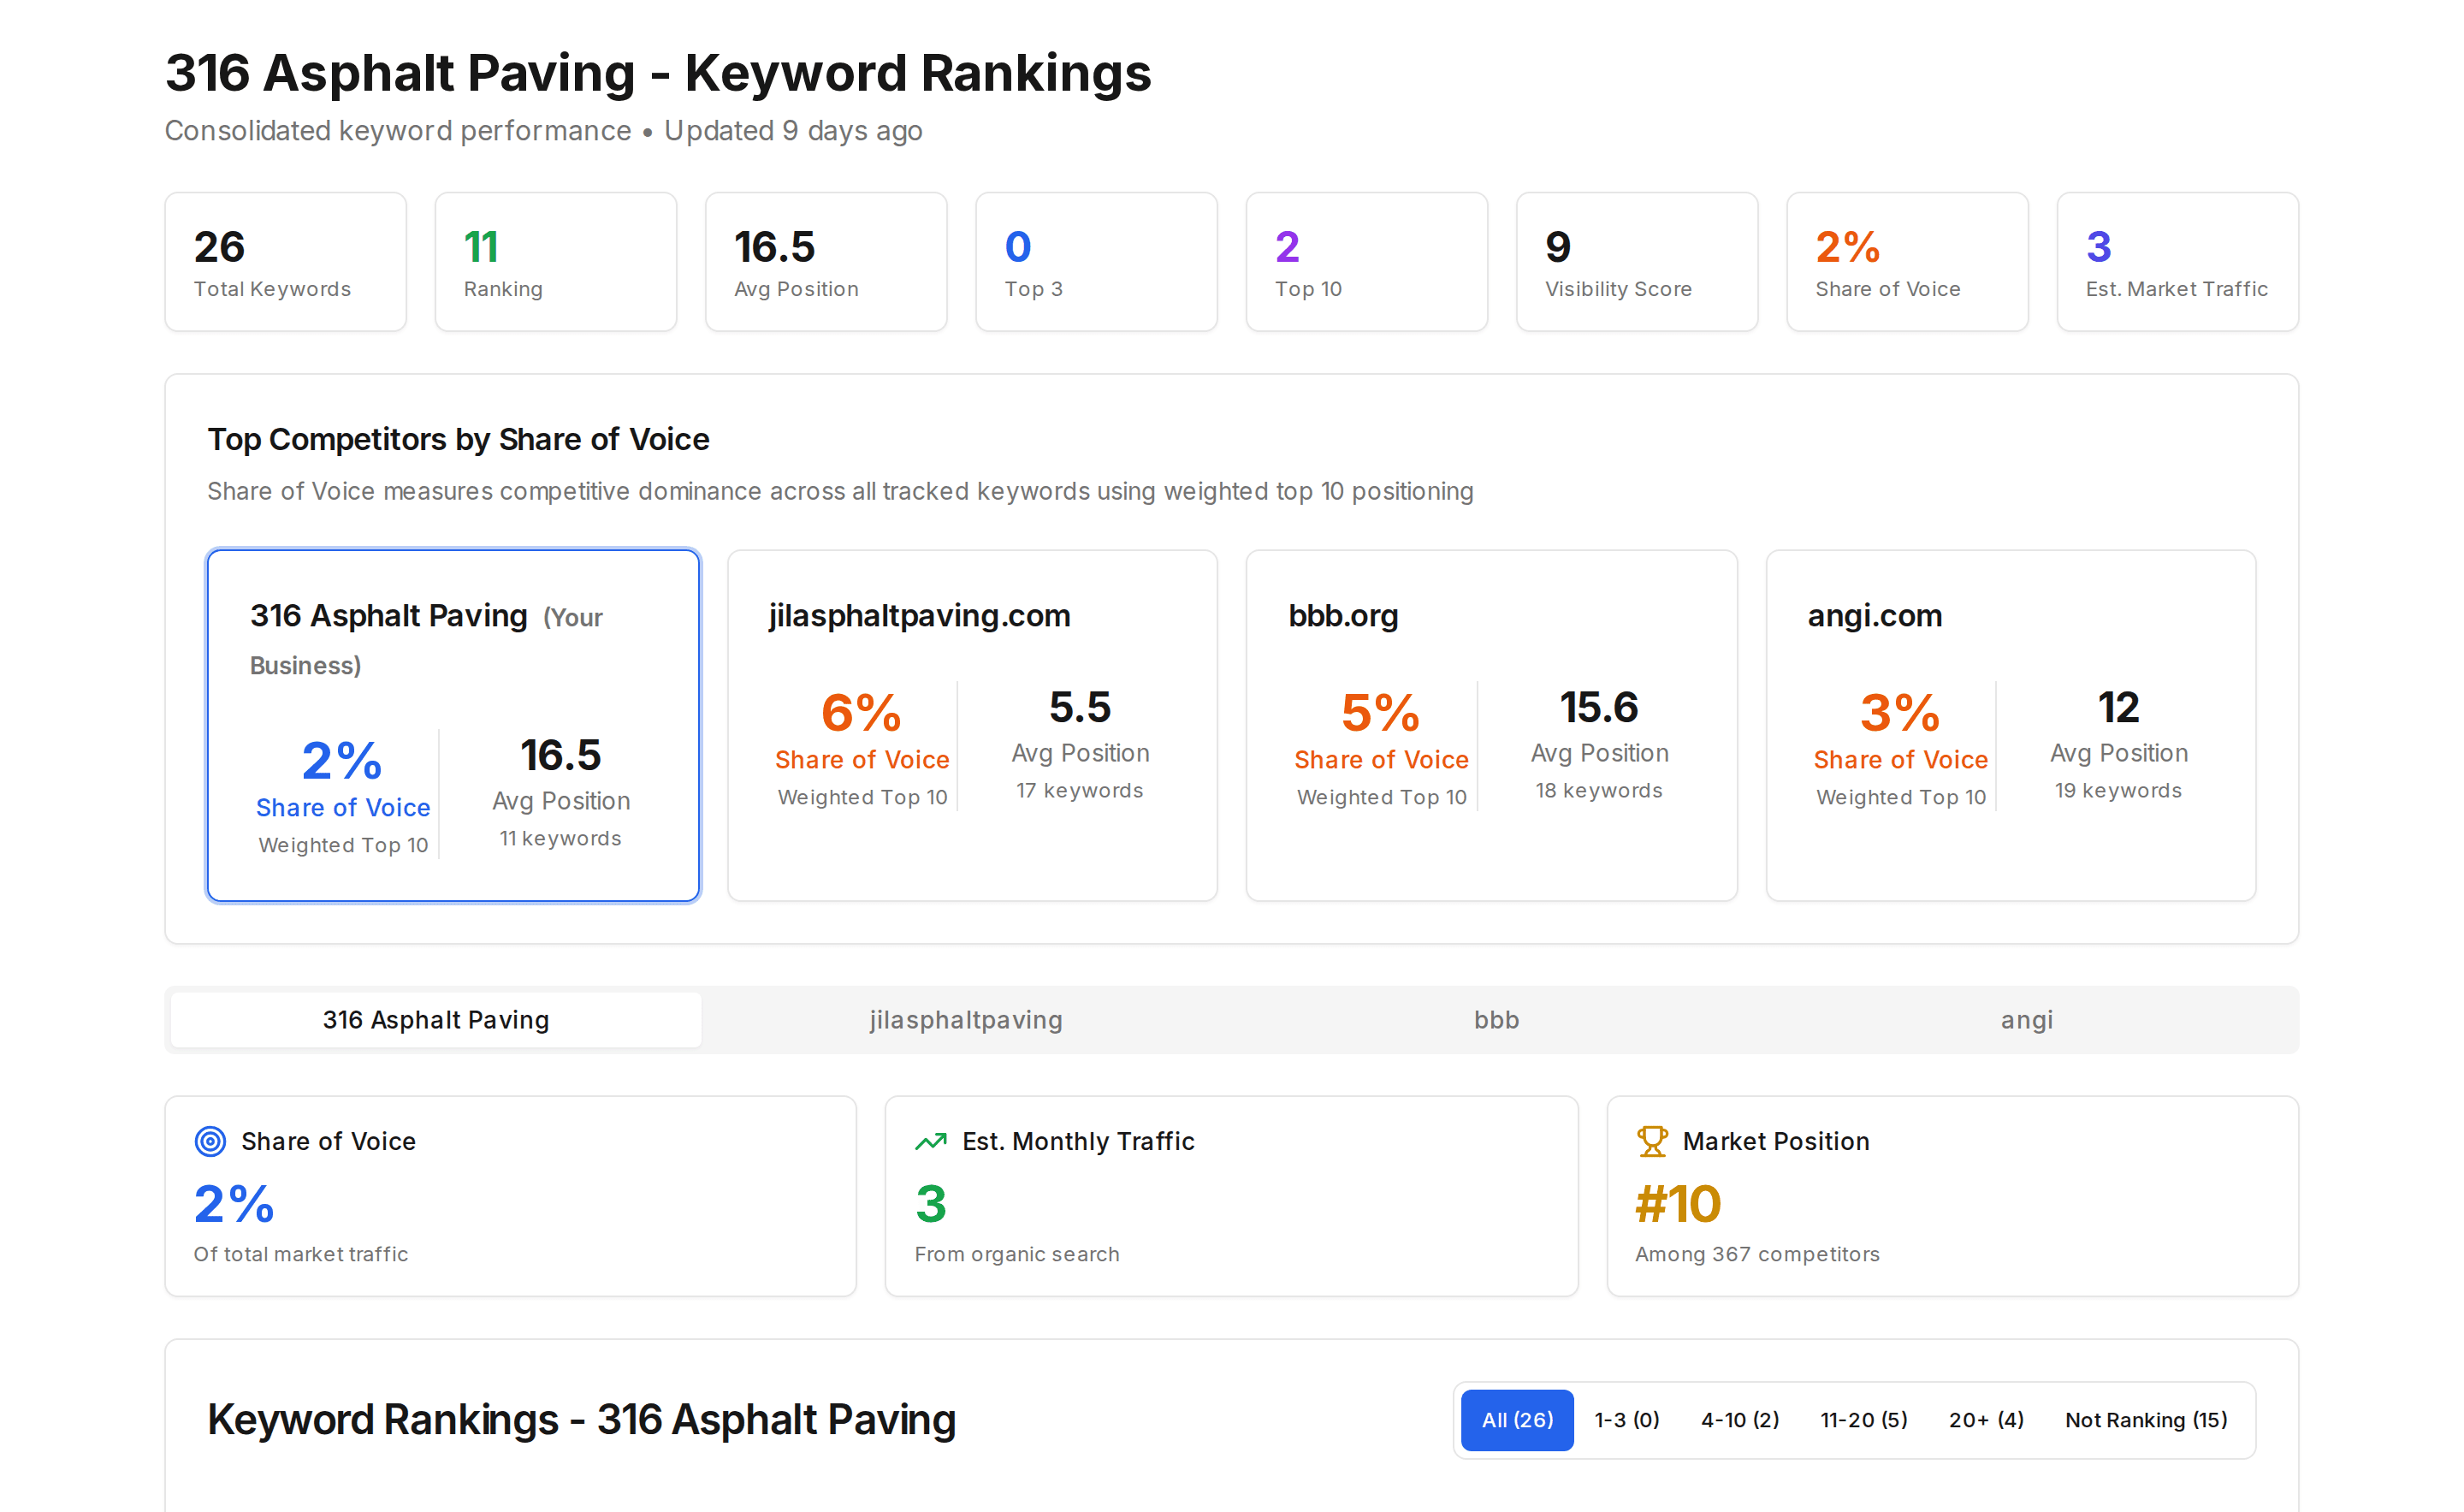This screenshot has height=1512, width=2464.
Task: Click the '18 keywords' label
Action: 1599,790
